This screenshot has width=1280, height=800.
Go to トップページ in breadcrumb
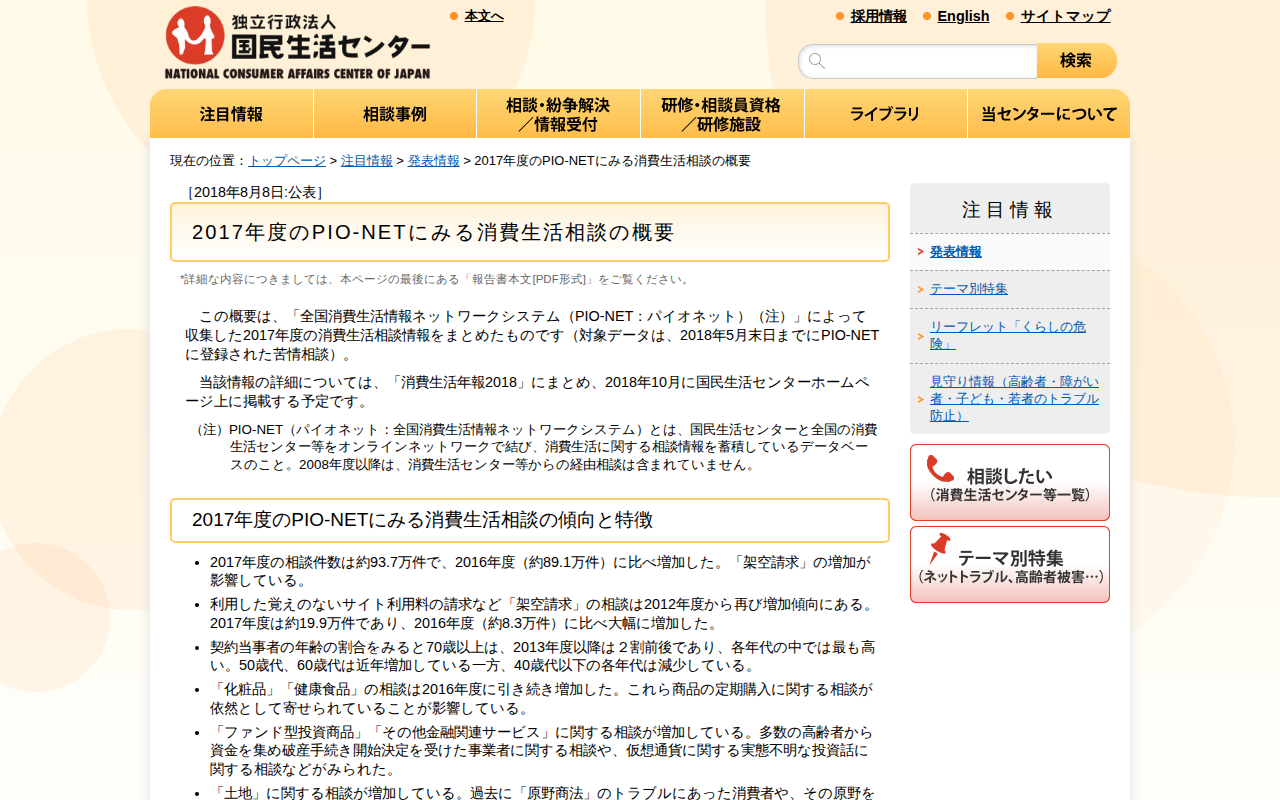(287, 161)
